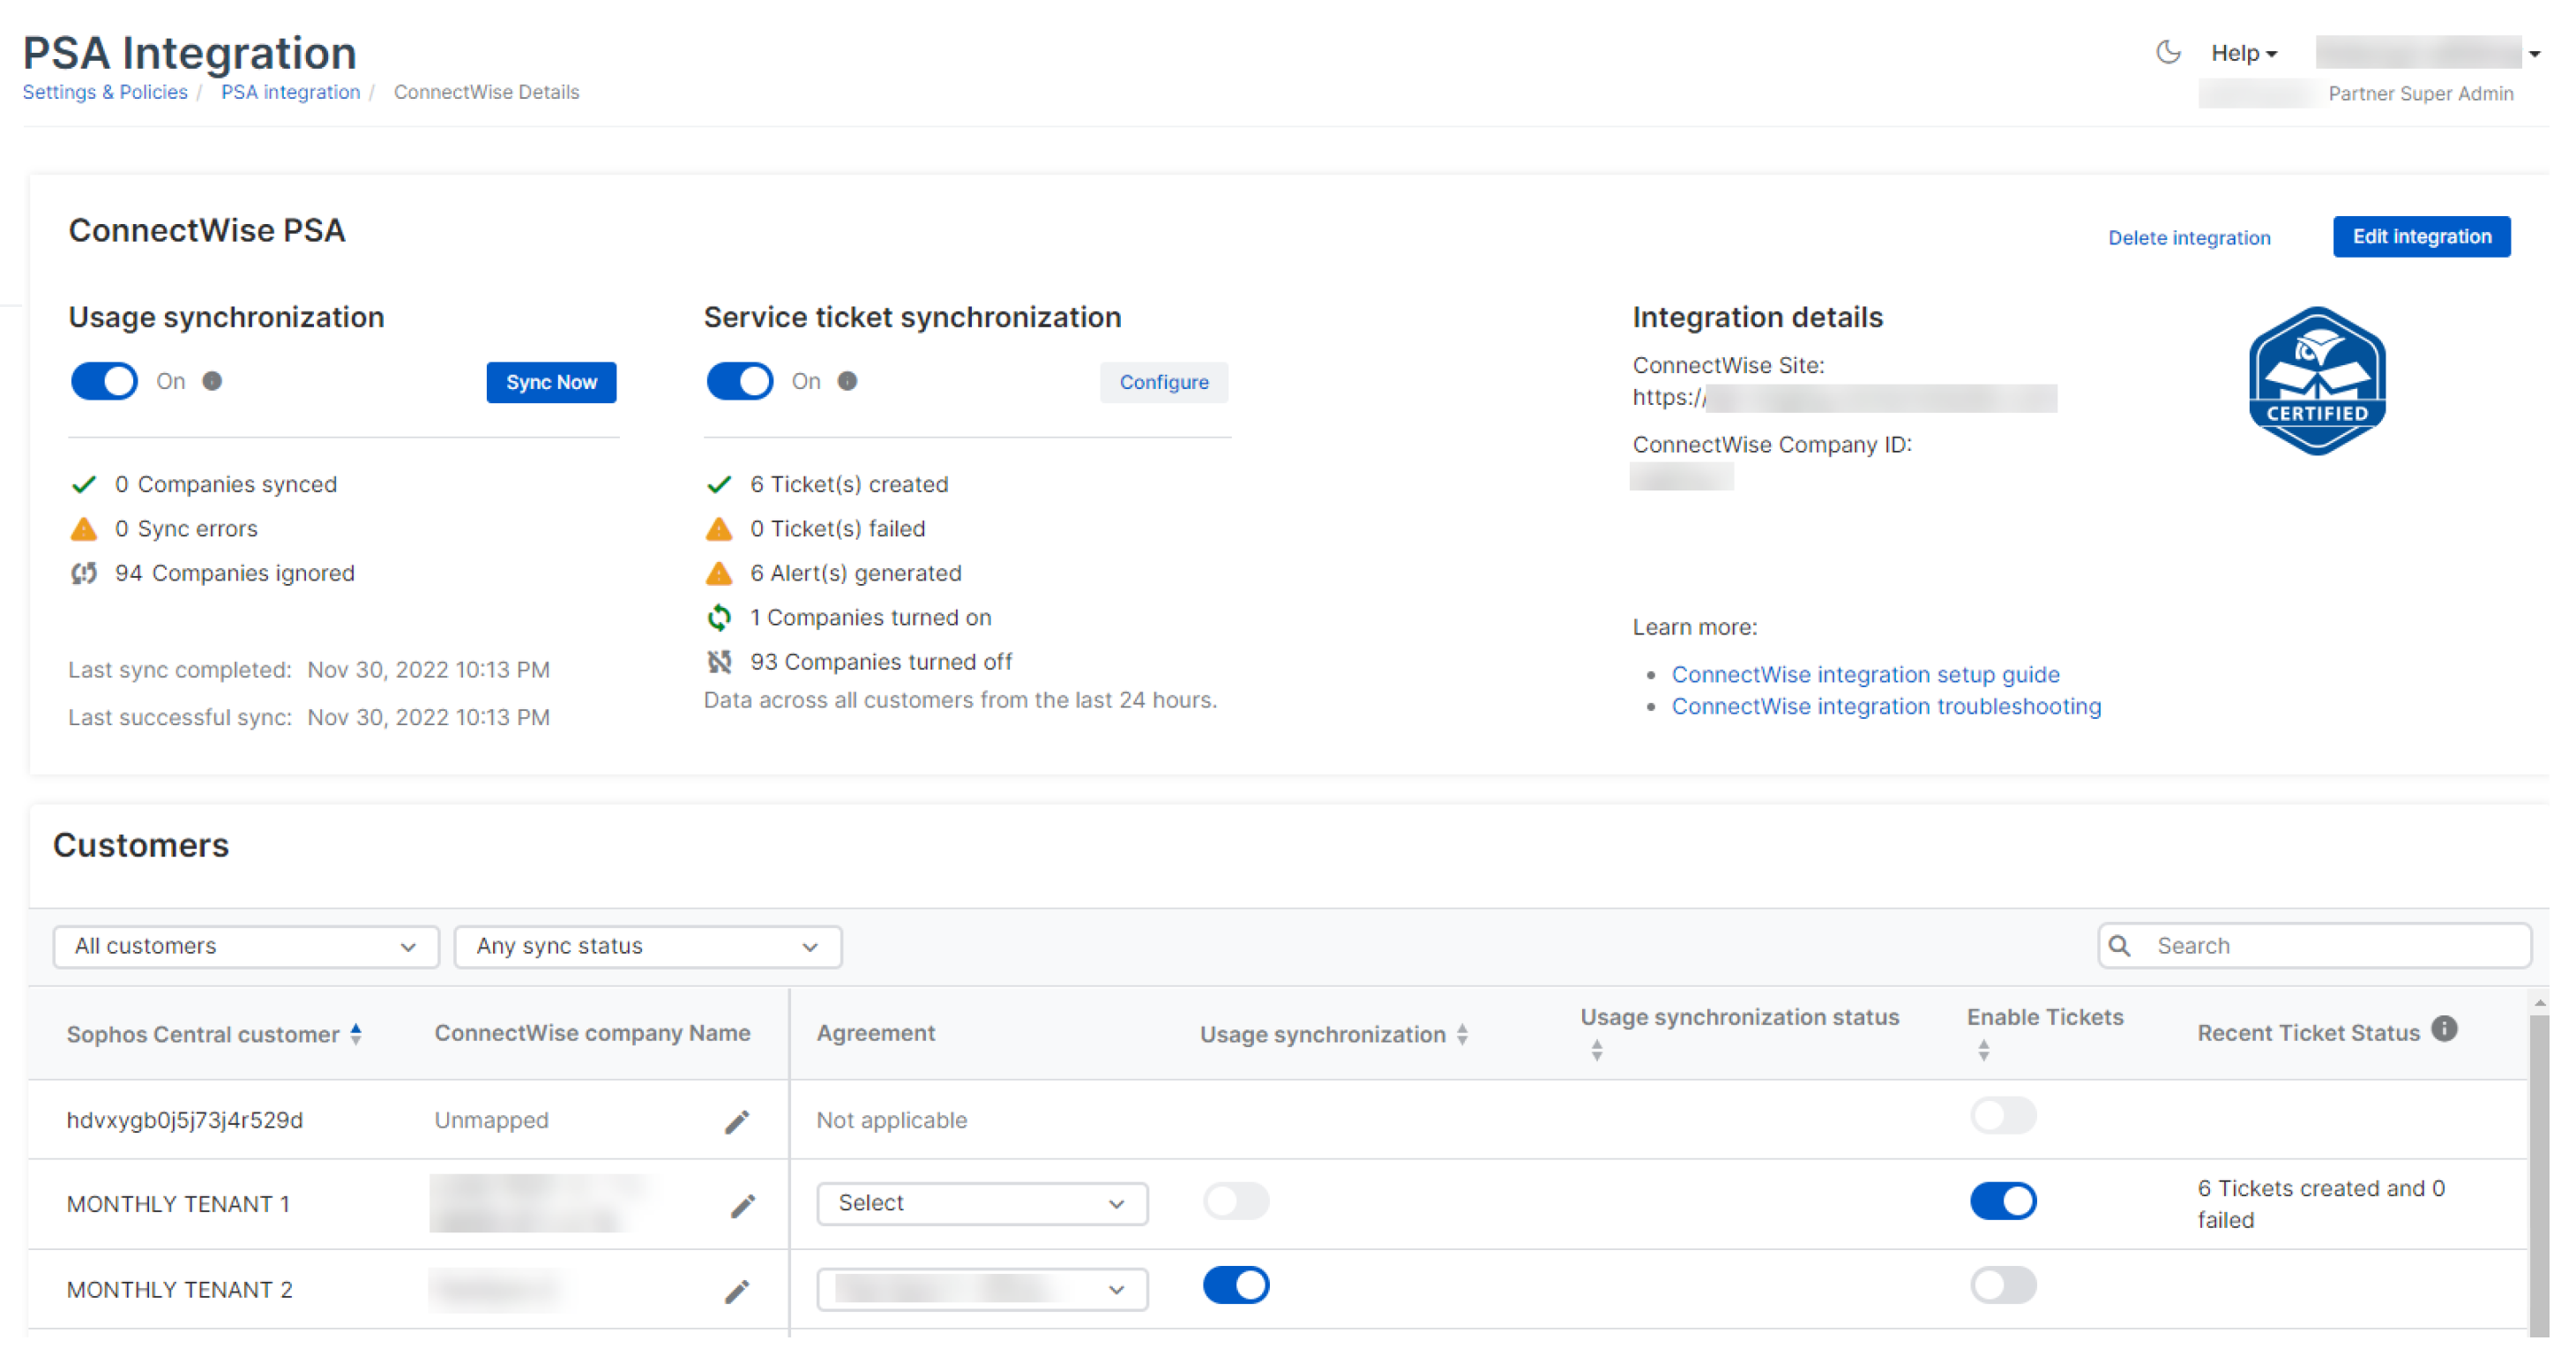
Task: Open the All customers filter dropdown
Action: [245, 946]
